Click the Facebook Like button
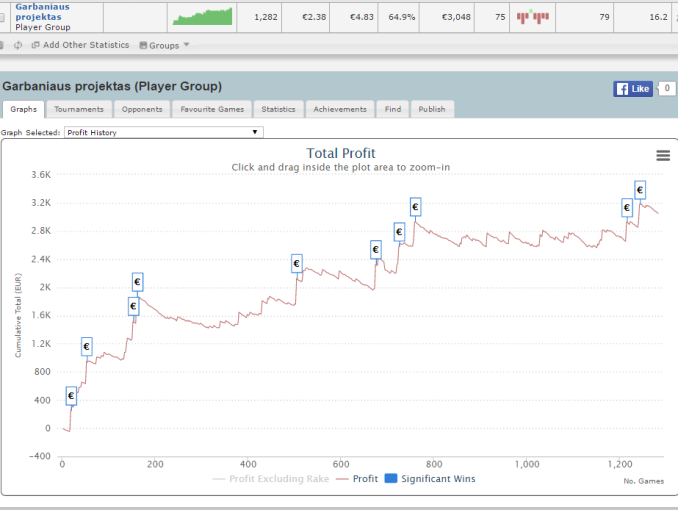 click(x=633, y=89)
